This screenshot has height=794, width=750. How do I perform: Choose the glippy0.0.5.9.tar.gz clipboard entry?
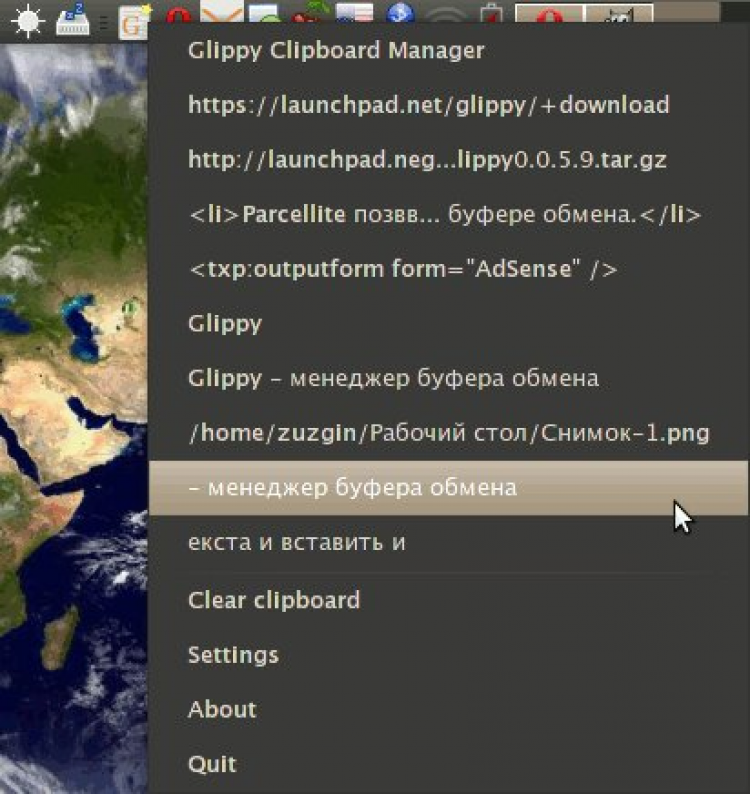tap(427, 159)
